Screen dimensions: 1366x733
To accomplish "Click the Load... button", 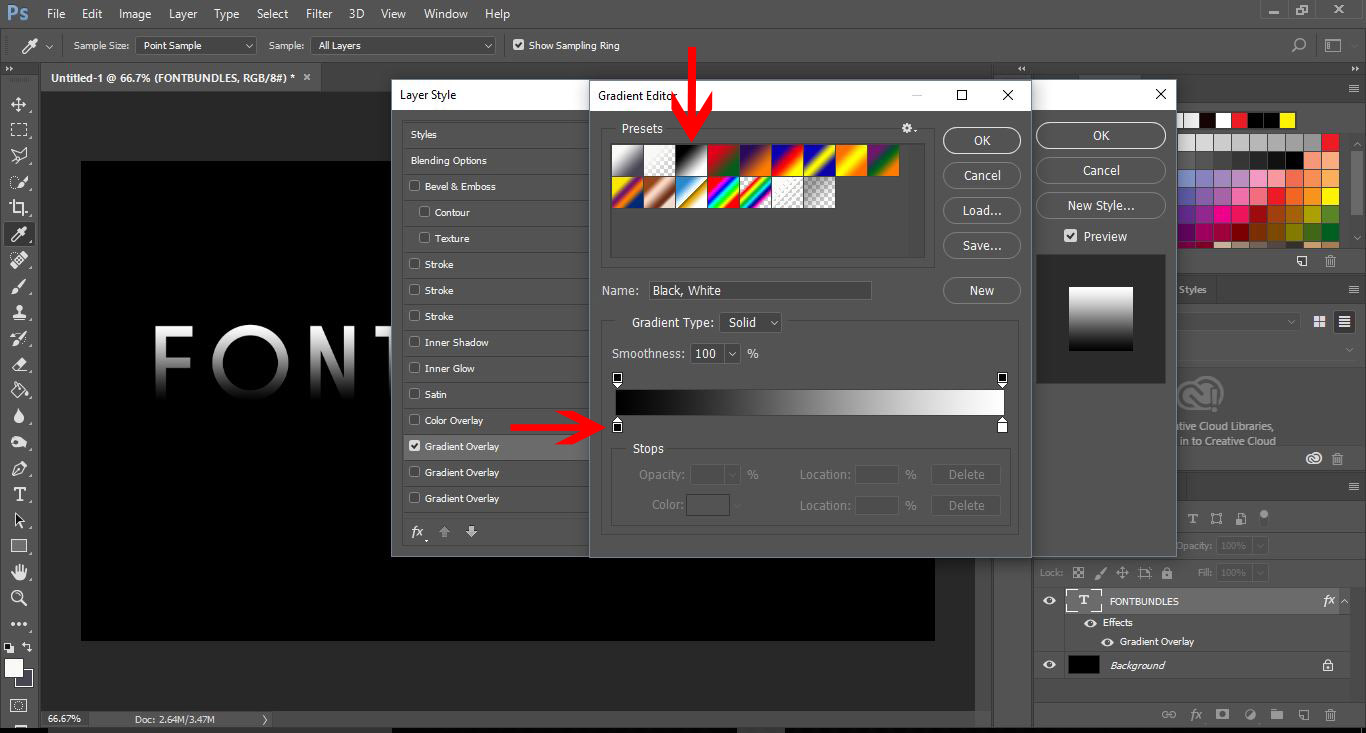I will [x=982, y=210].
